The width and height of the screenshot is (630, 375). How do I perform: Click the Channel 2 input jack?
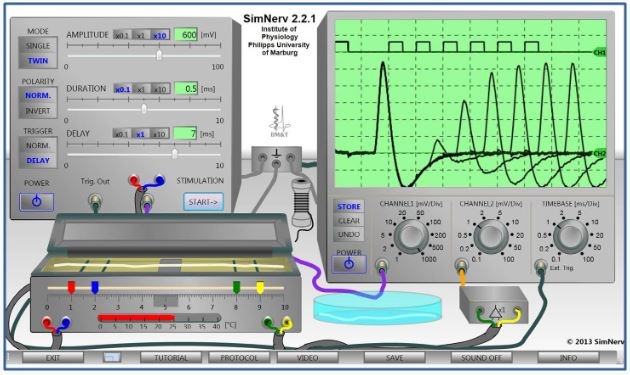[x=461, y=264]
